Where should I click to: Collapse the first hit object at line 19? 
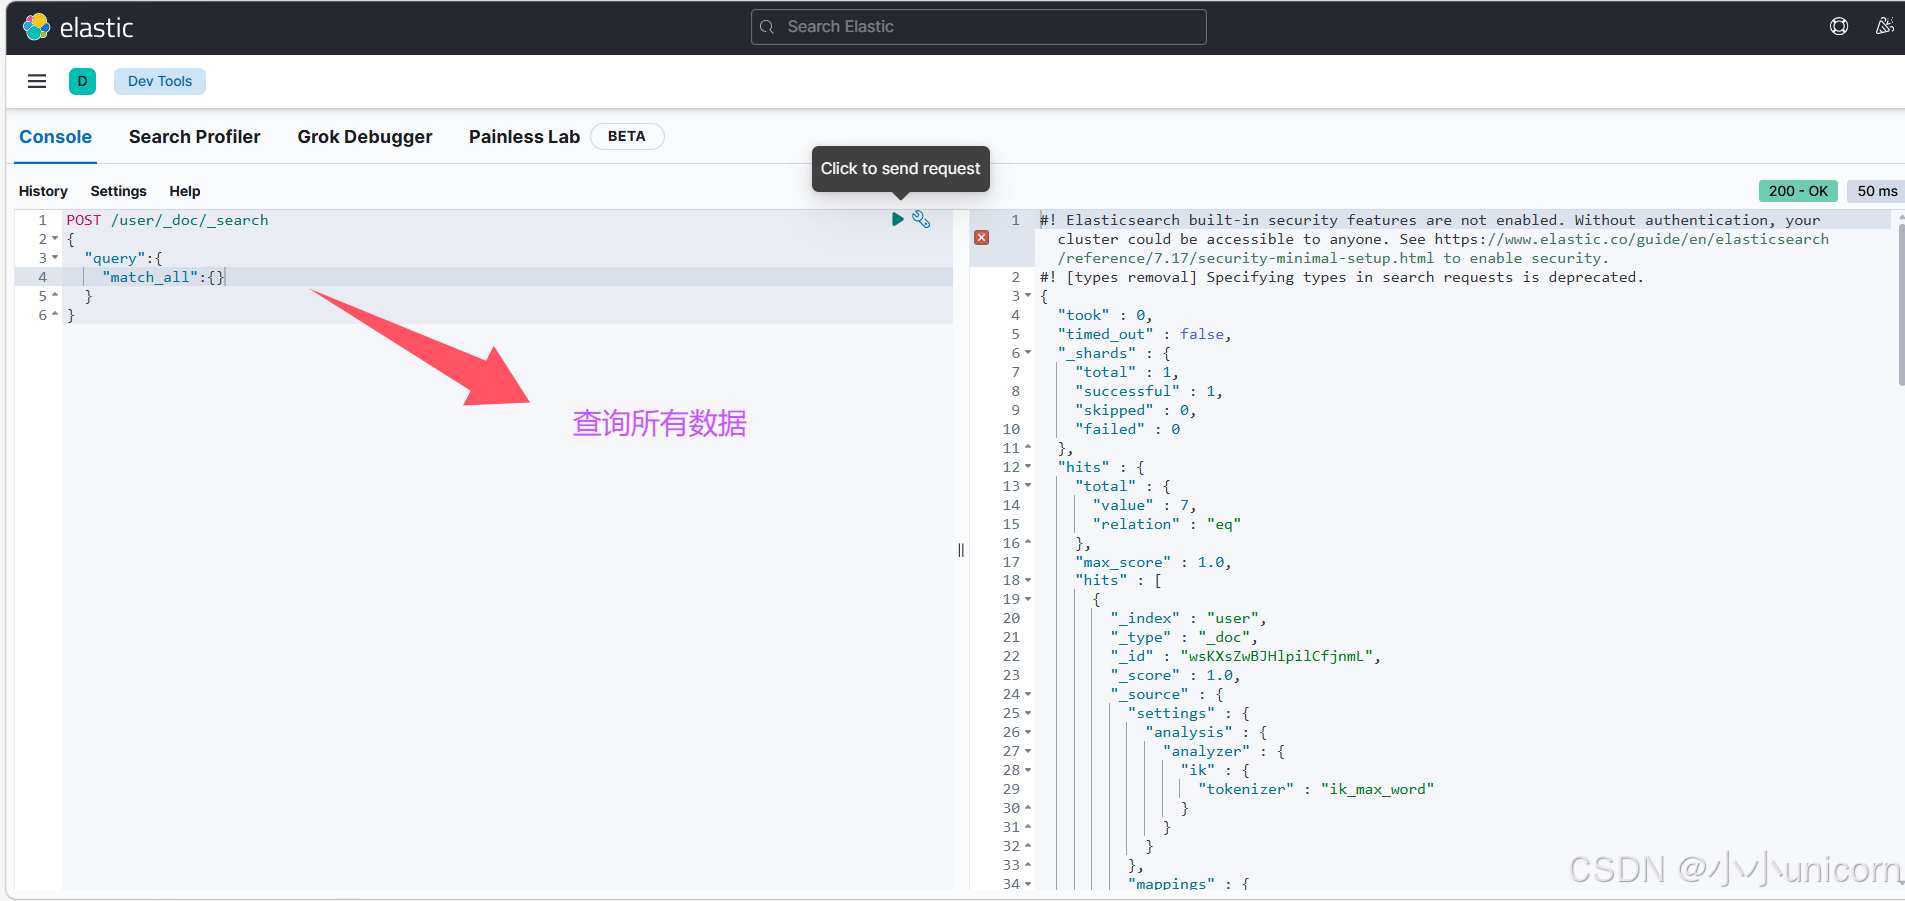(1028, 599)
